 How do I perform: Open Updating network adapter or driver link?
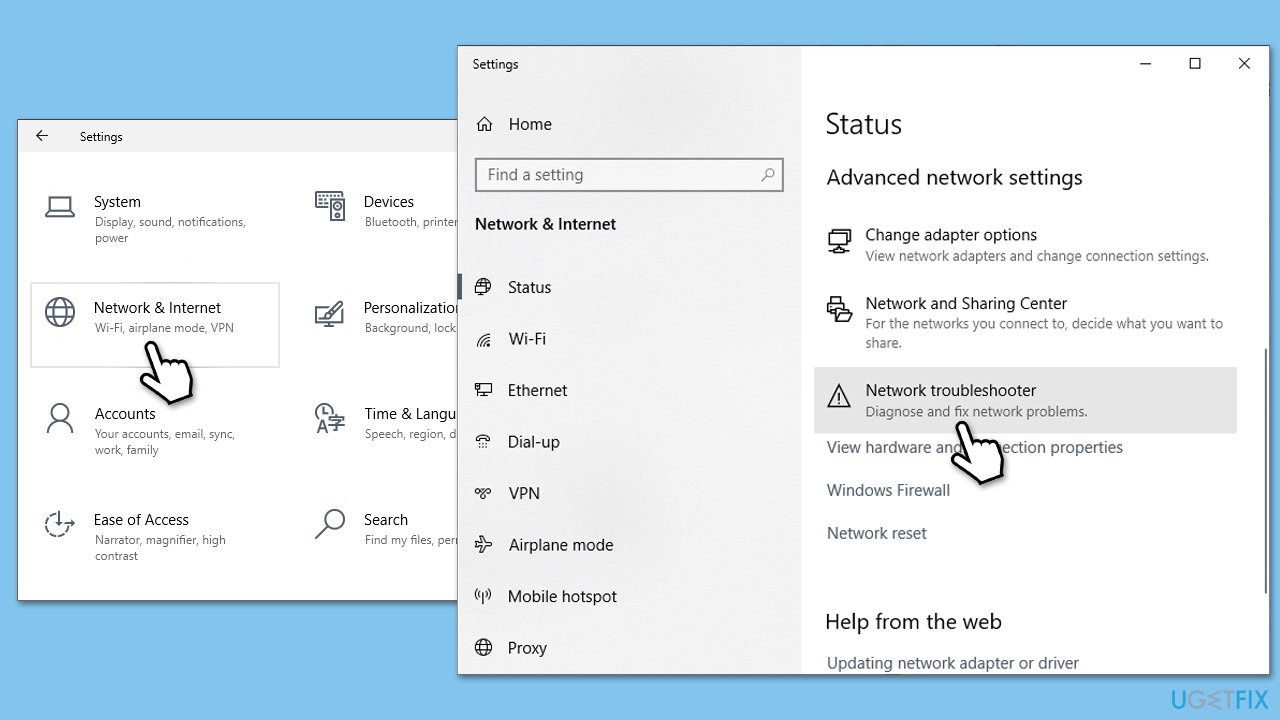[953, 663]
